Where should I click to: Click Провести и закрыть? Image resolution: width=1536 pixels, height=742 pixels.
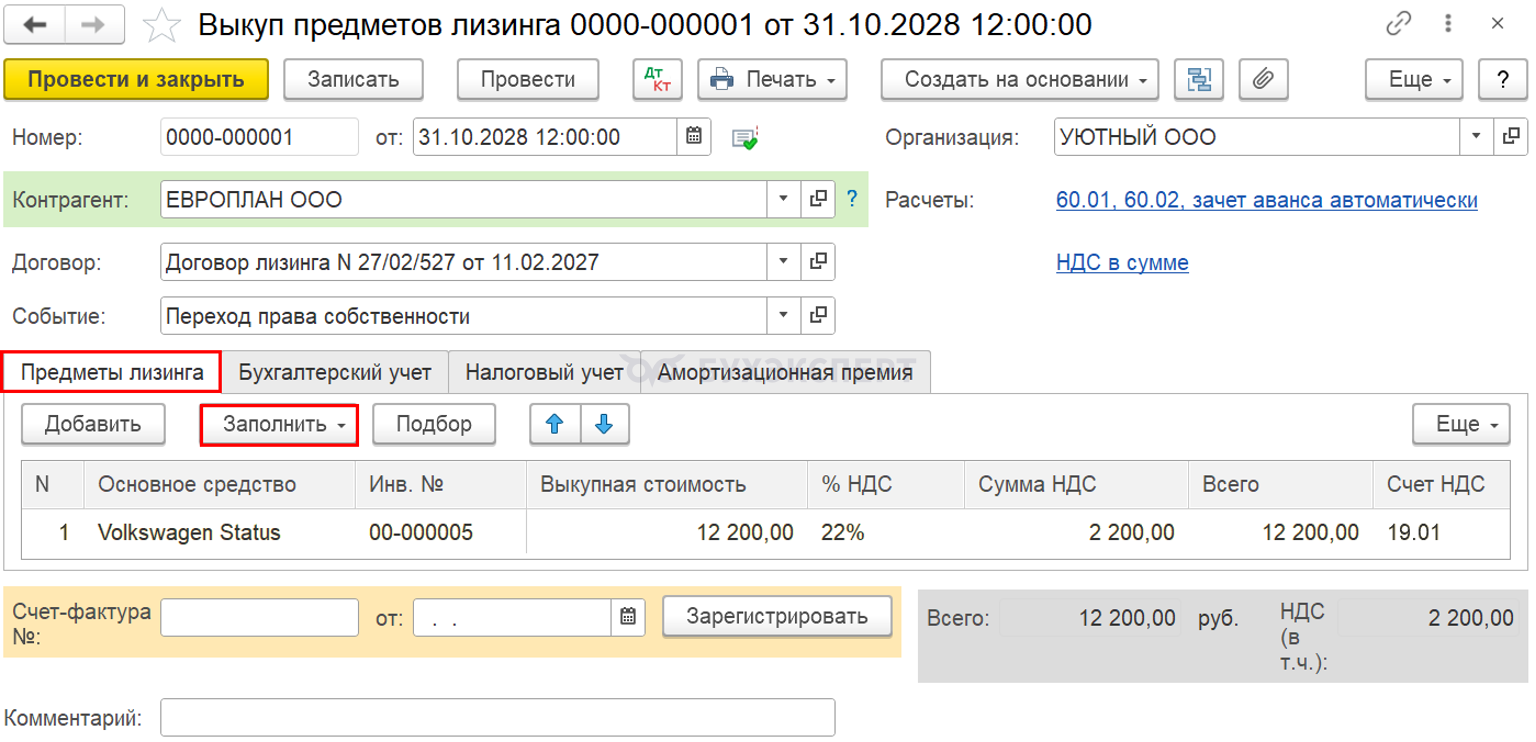(x=137, y=80)
